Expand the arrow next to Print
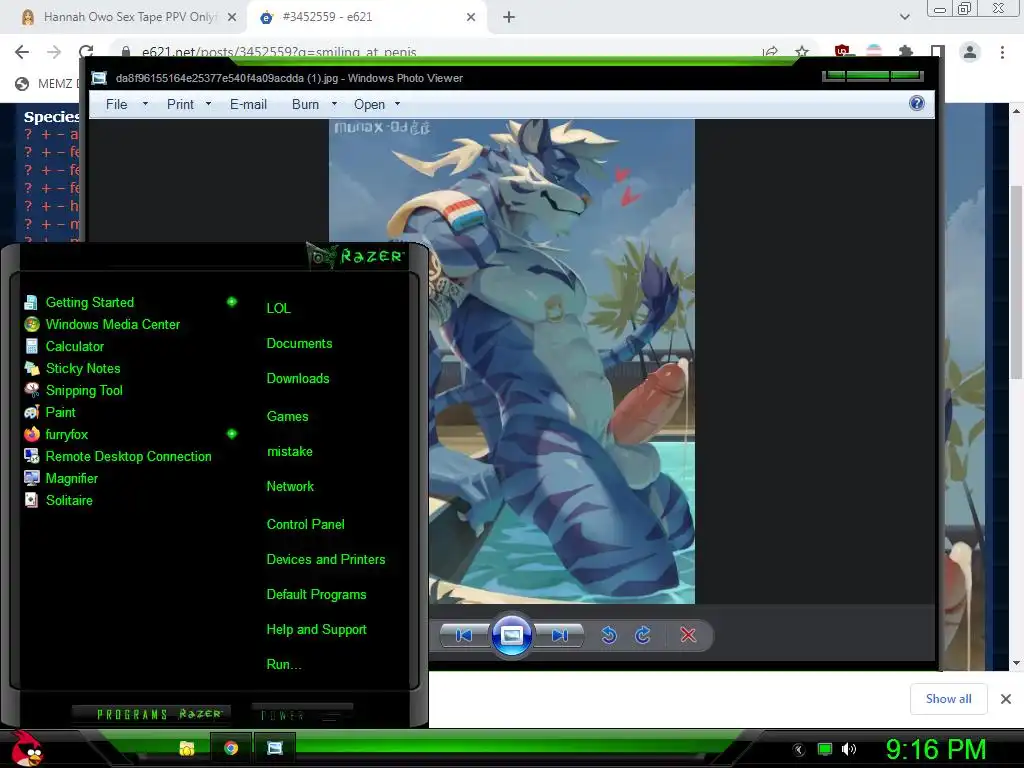 click(208, 104)
